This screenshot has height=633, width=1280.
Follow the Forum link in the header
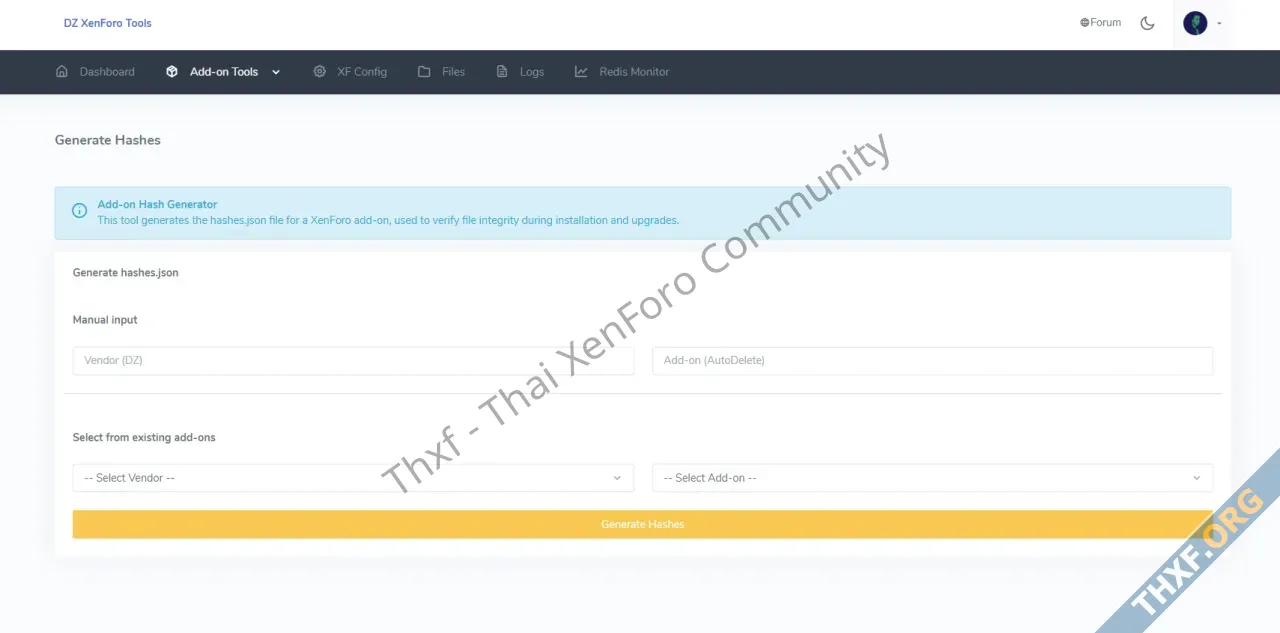(x=1105, y=23)
